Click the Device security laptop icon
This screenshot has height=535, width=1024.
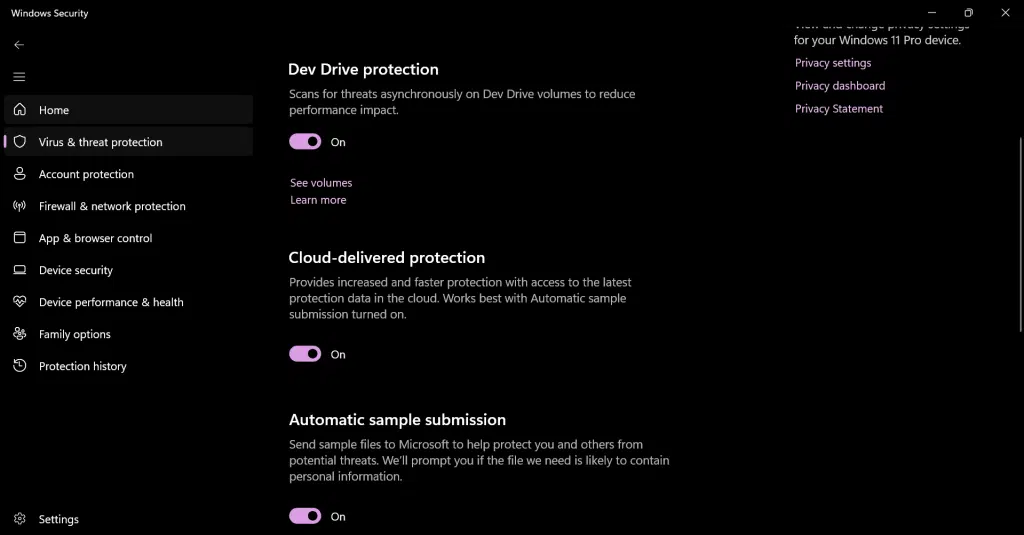pos(19,270)
